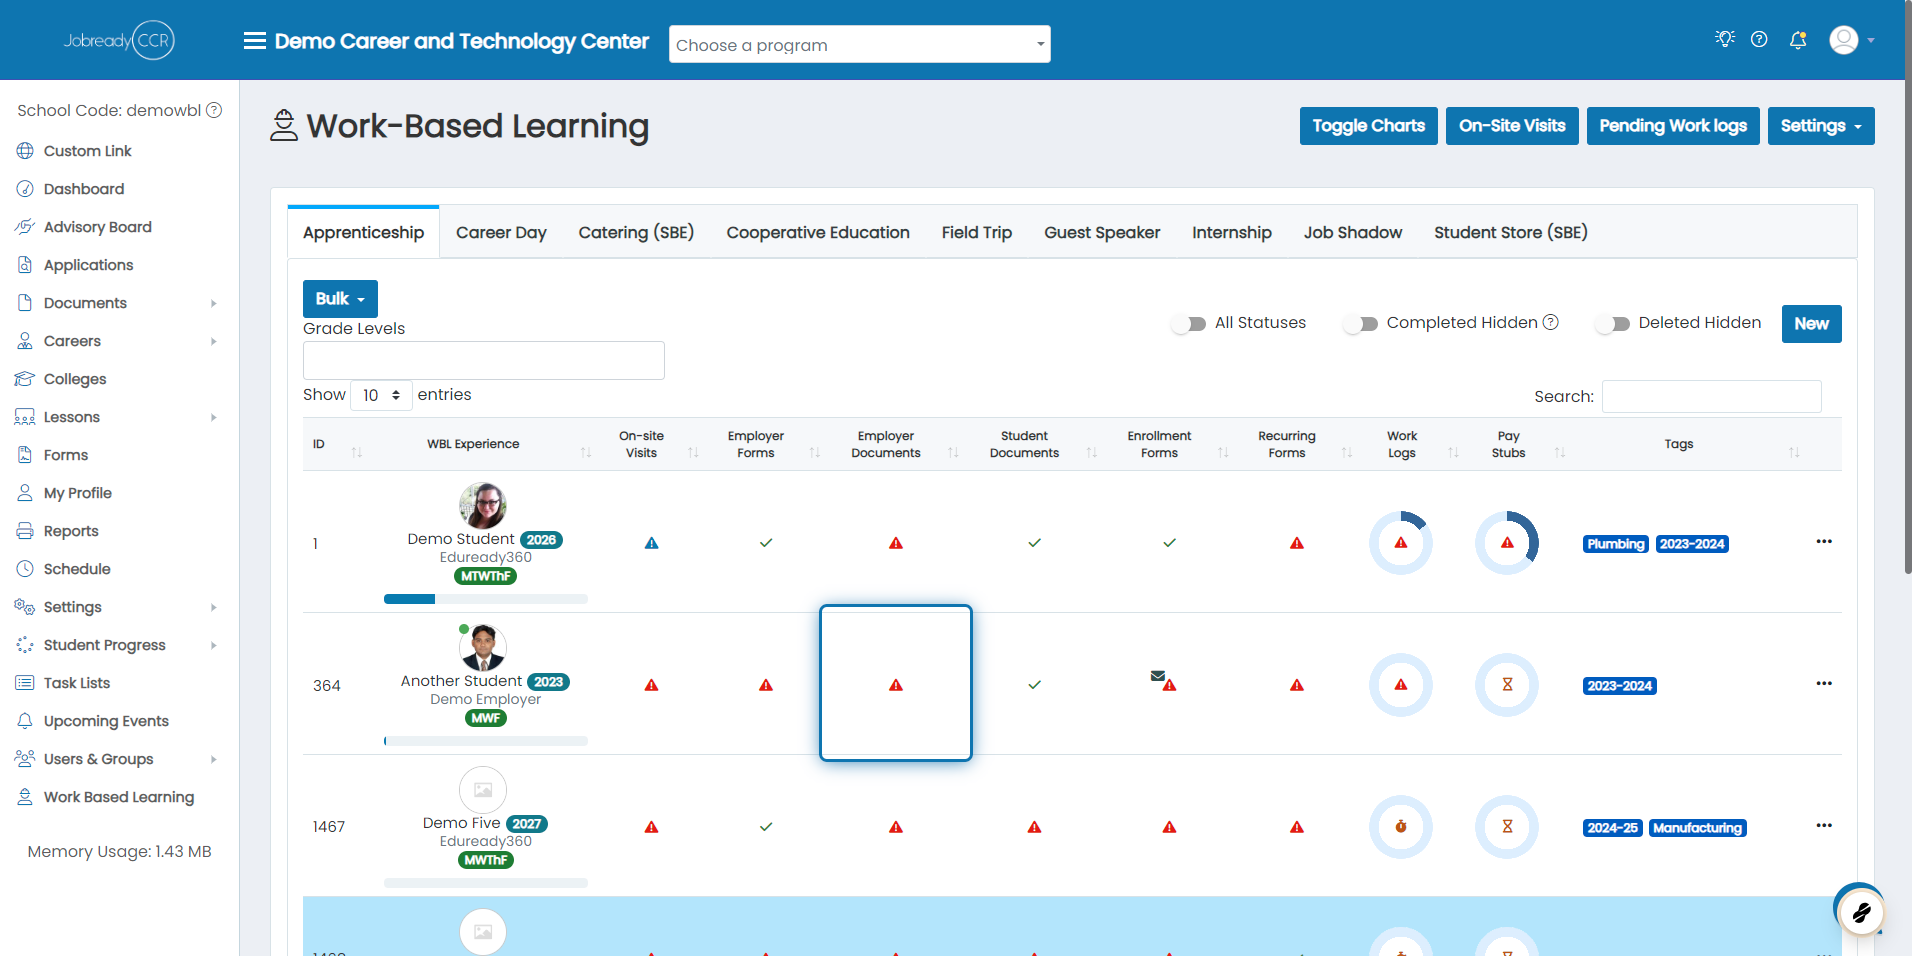Click Demo Student's progress bar
Image resolution: width=1912 pixels, height=956 pixels.
coord(486,599)
